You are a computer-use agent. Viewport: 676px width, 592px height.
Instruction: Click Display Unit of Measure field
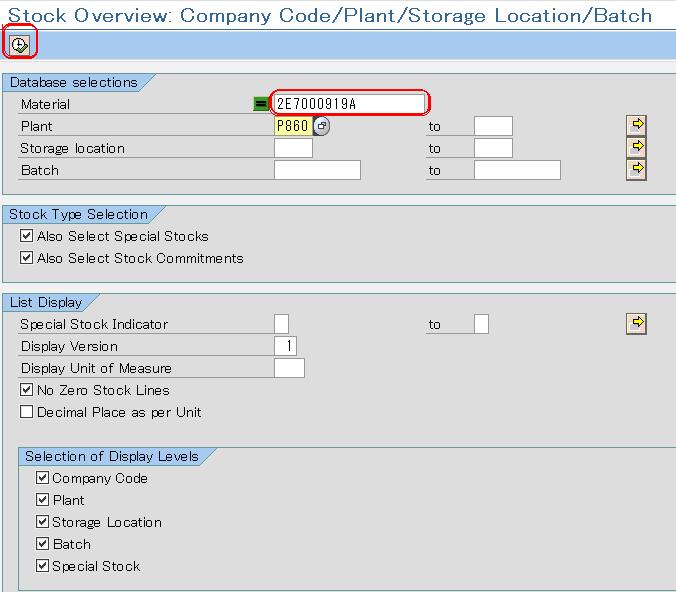289,368
